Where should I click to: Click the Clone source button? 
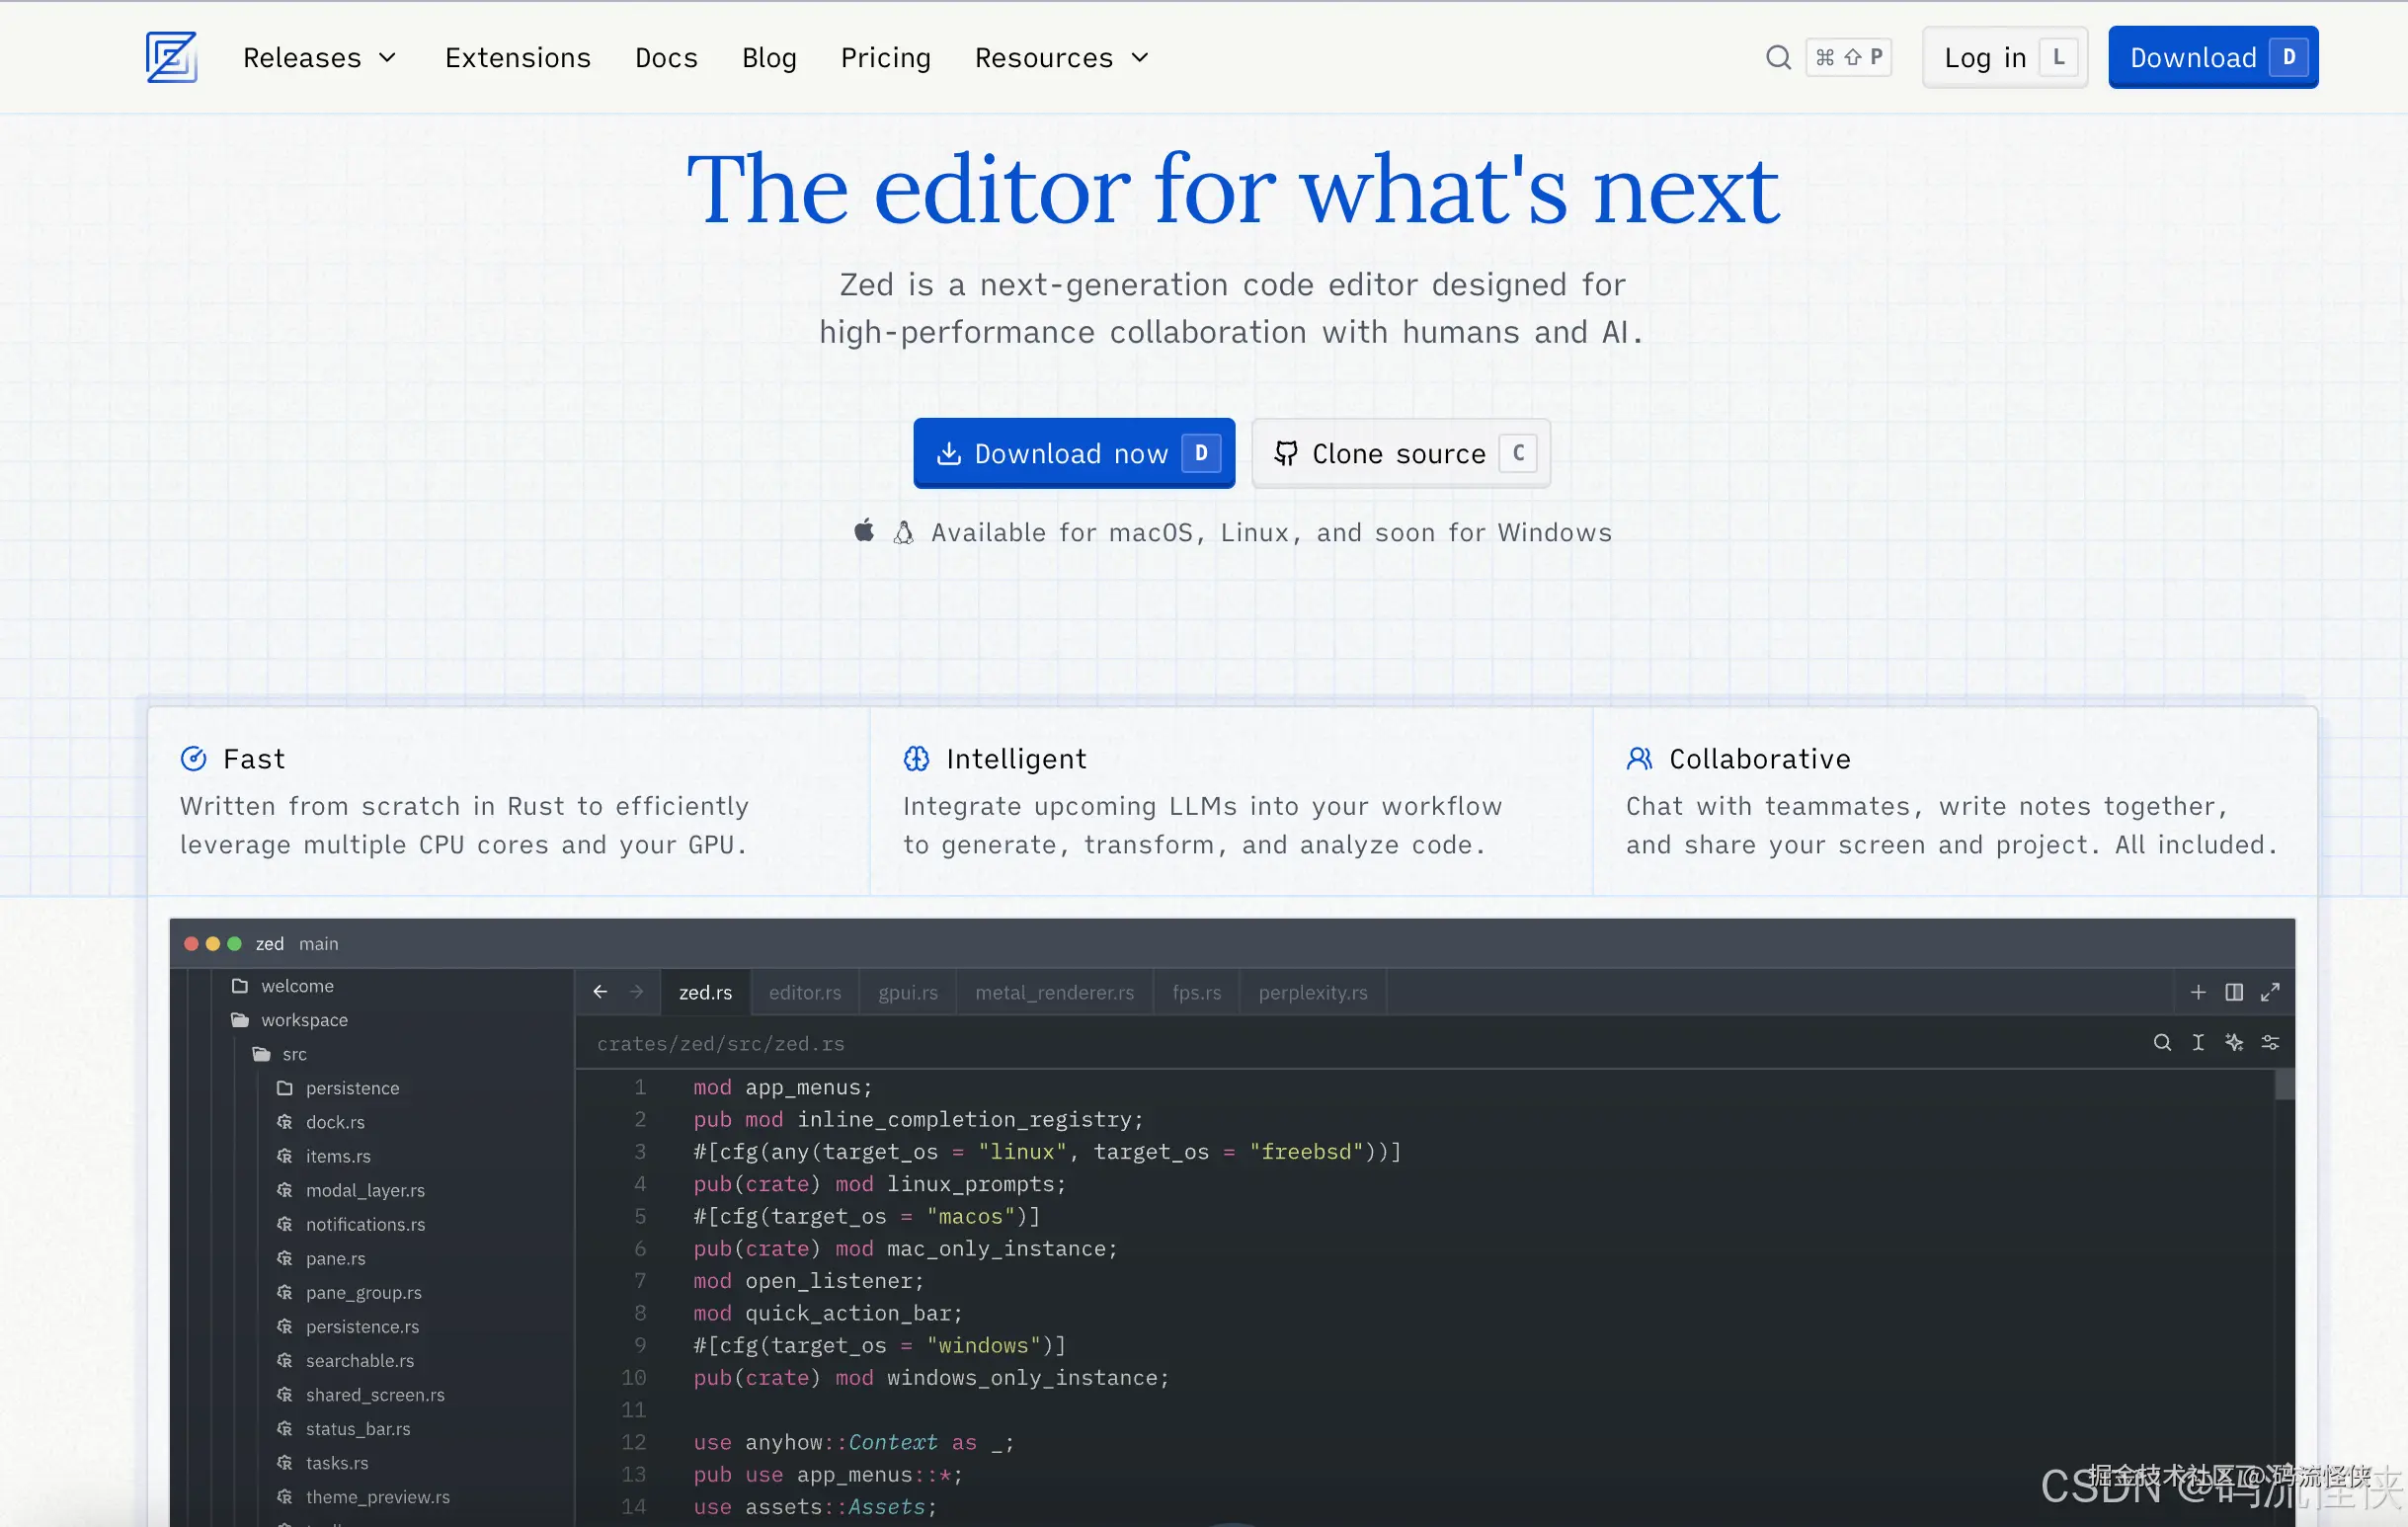point(1399,454)
